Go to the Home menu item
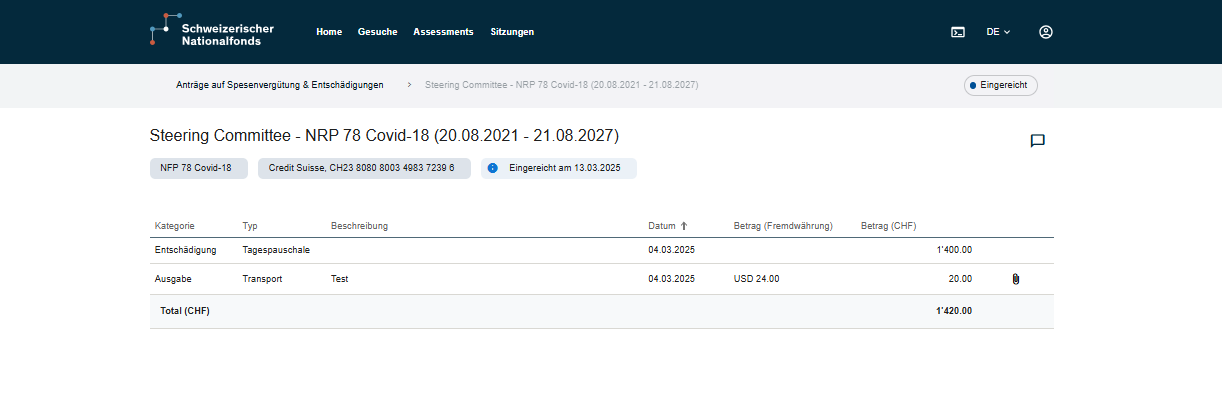The width and height of the screenshot is (1222, 417). [329, 32]
